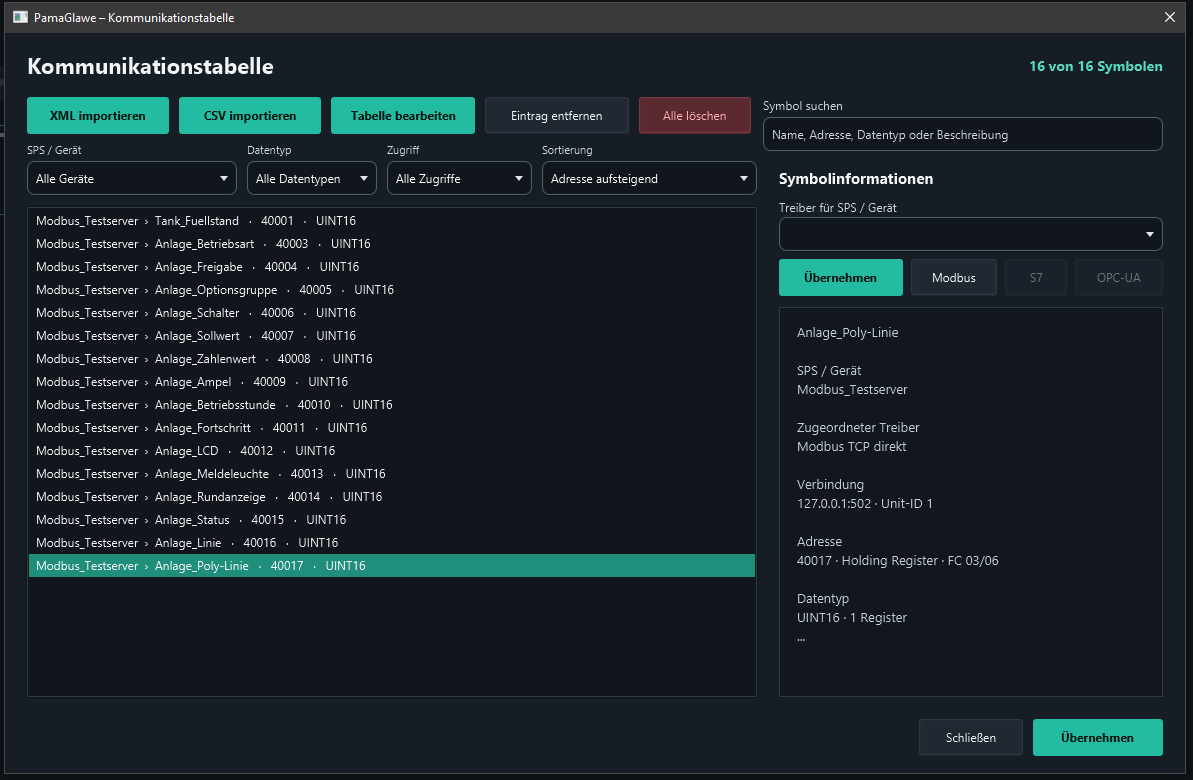Click the Schließen button
This screenshot has width=1193, height=780.
[x=971, y=737]
